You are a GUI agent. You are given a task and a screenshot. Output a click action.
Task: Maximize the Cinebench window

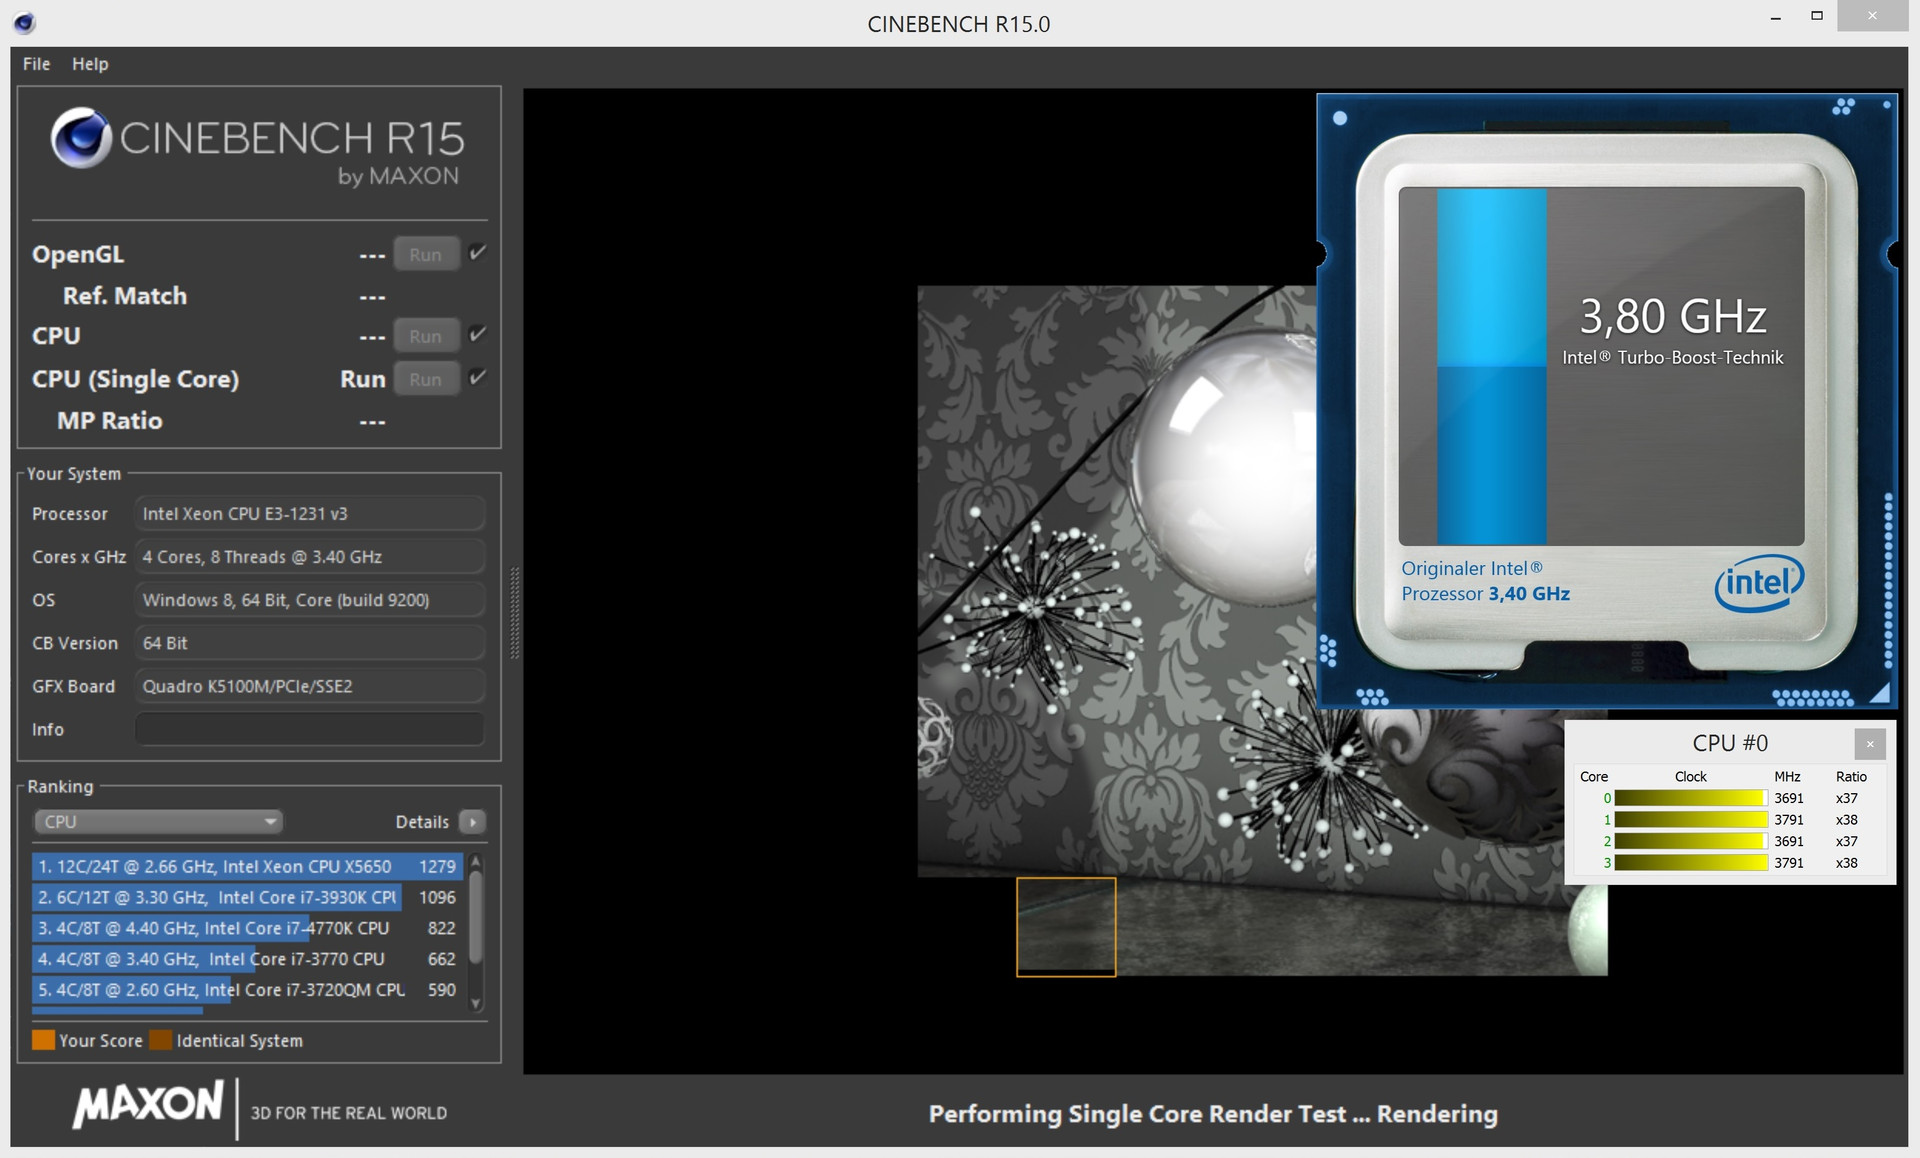coord(1817,16)
